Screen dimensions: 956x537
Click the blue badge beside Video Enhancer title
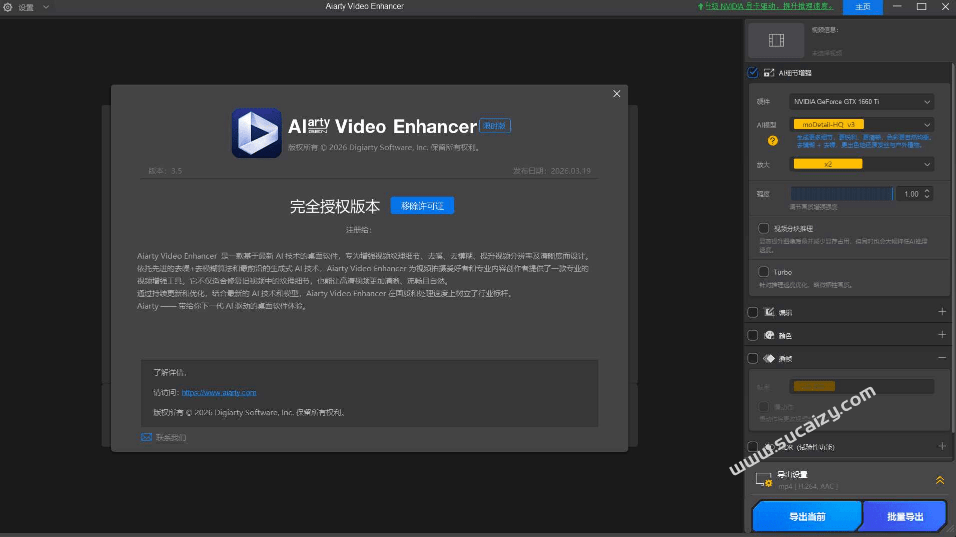(x=494, y=126)
